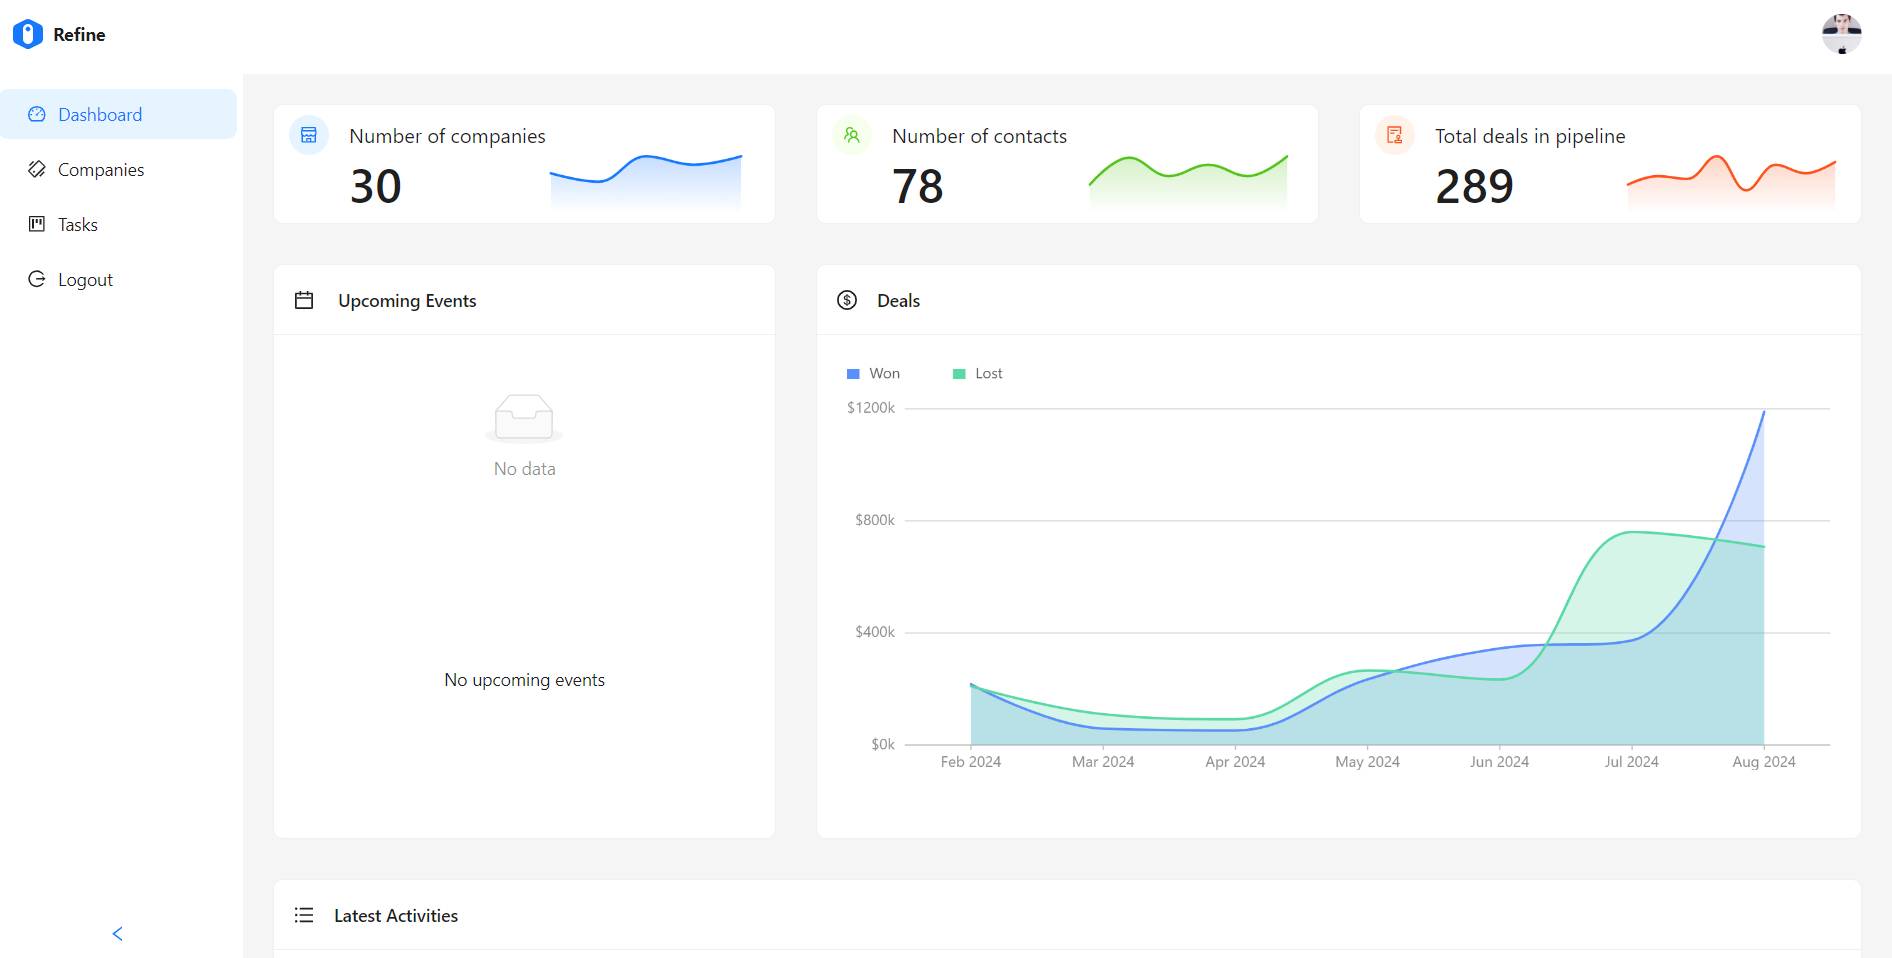1892x958 pixels.
Task: Click the 'Number of companies' title
Action: [x=447, y=136]
